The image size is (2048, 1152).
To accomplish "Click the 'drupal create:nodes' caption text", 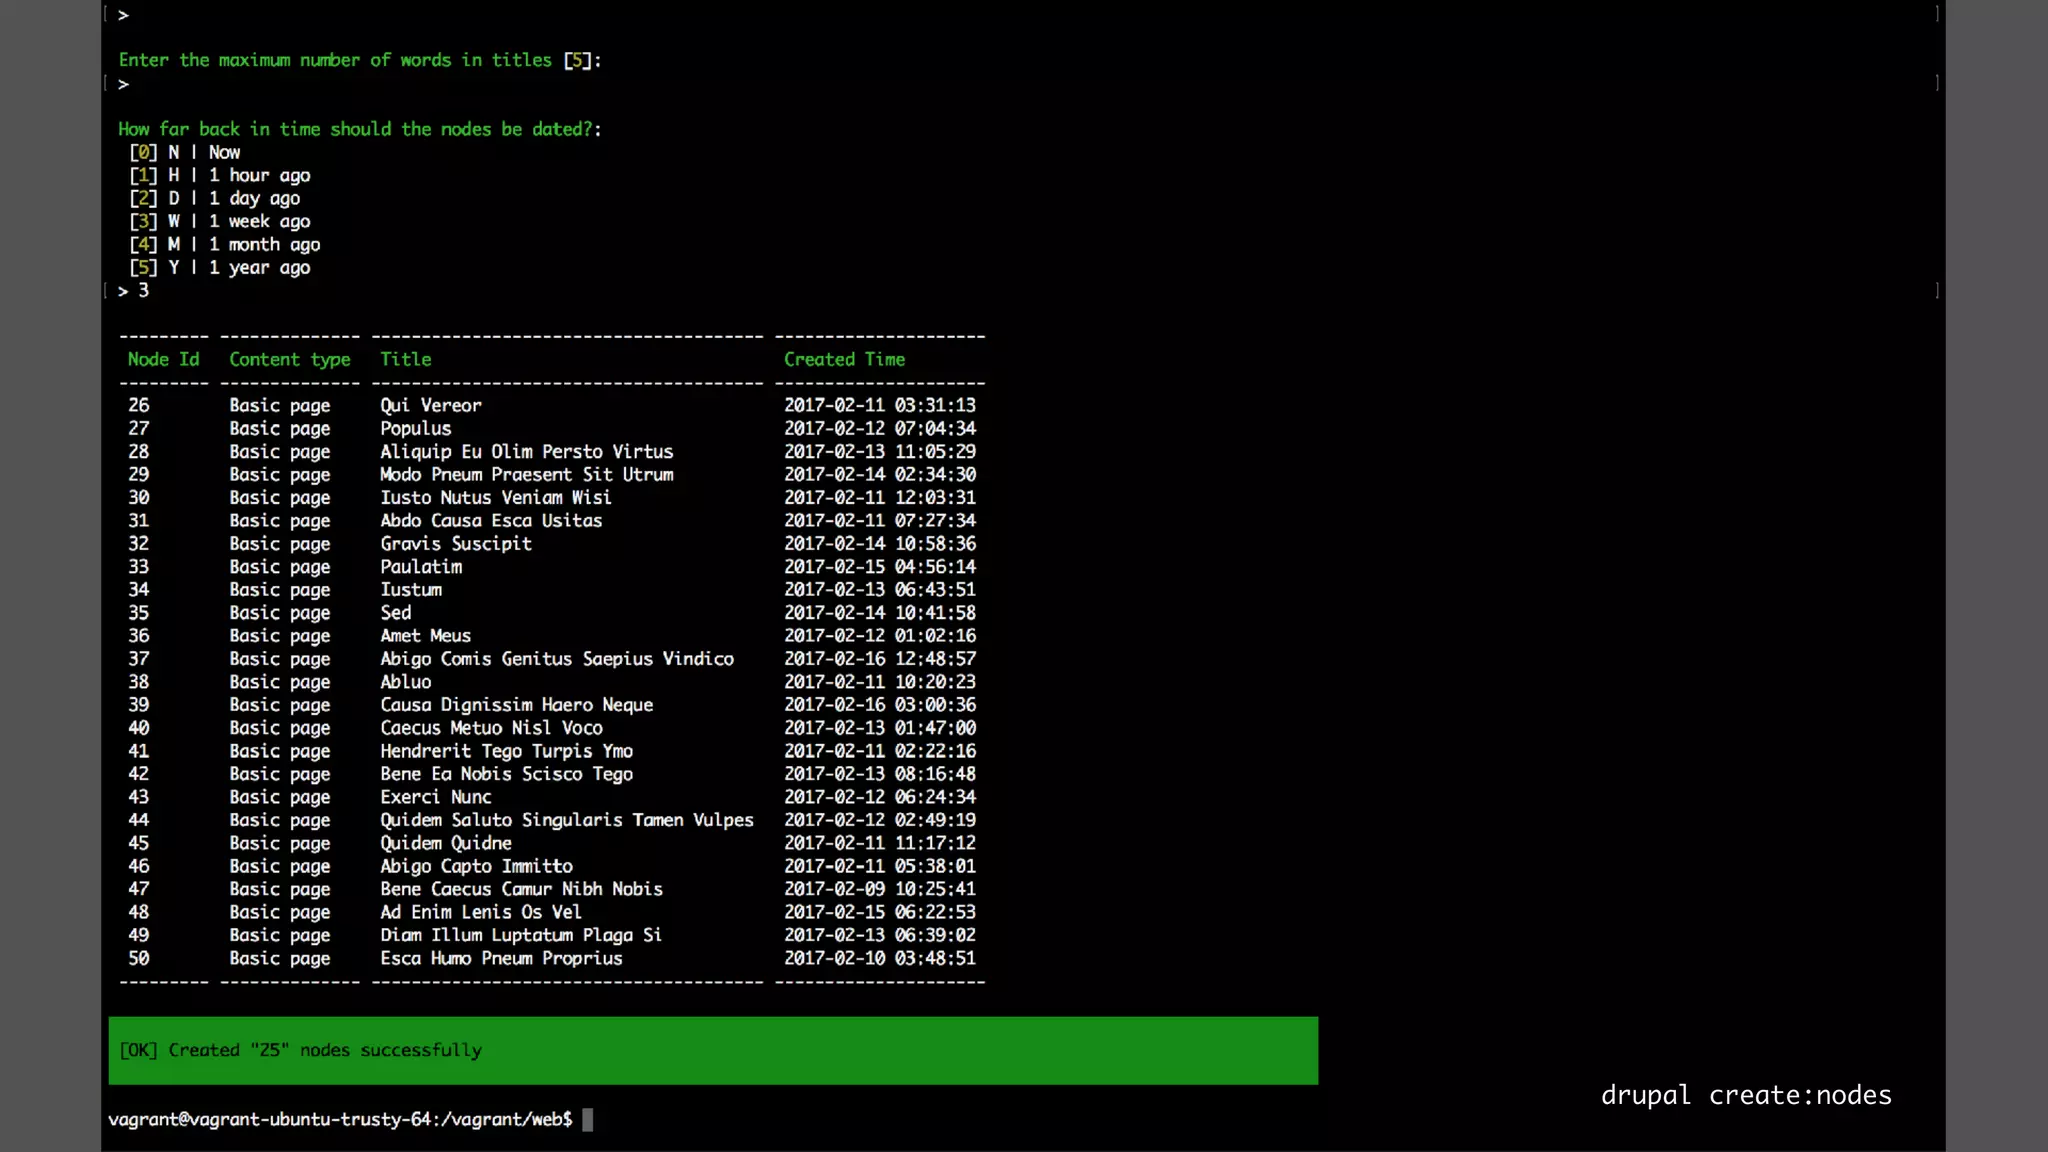I will (x=1746, y=1095).
